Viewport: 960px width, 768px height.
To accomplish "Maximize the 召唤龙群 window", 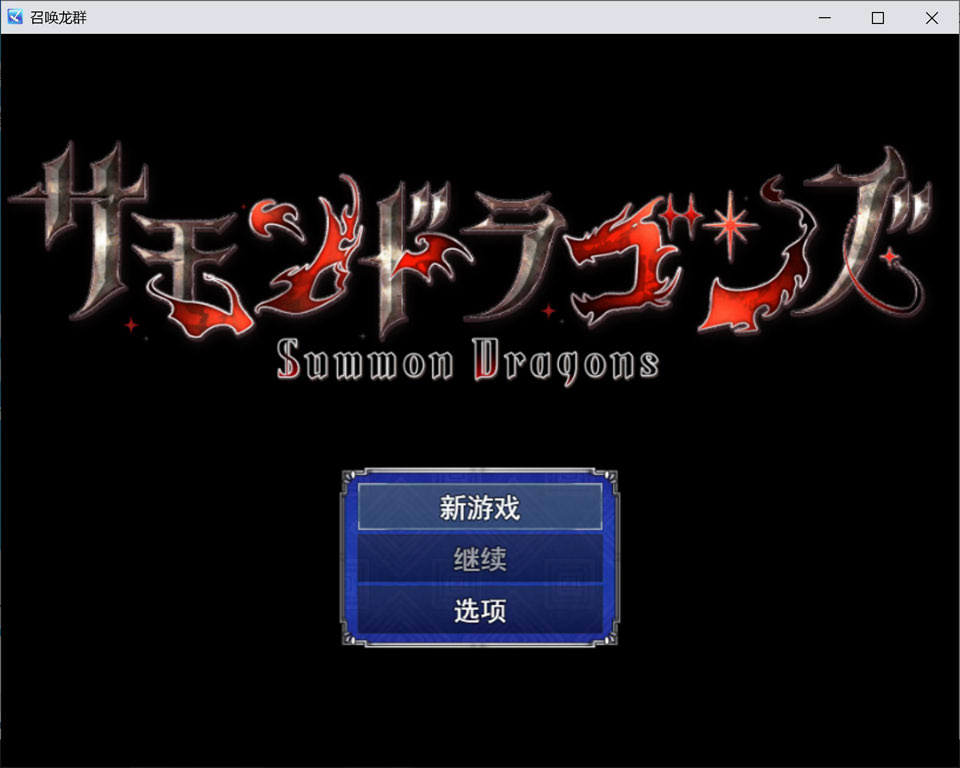I will coord(877,18).
